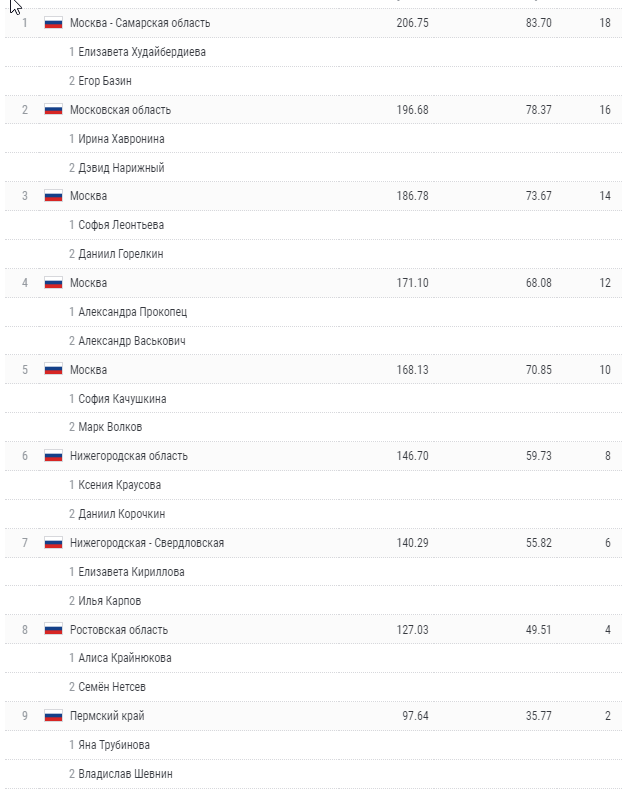Click on skater Ксения Краусова
The image size is (625, 790).
pos(119,485)
